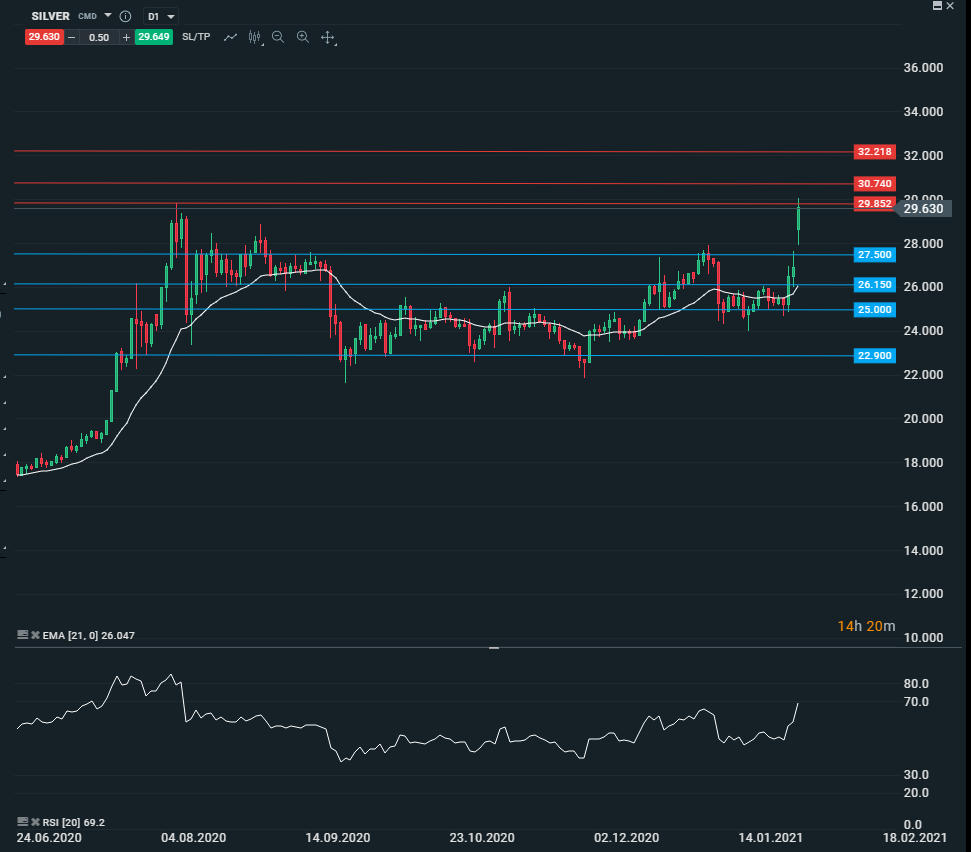Screen dimensions: 971x852
Task: Click the green buy price 29.649 button
Action: click(x=154, y=37)
